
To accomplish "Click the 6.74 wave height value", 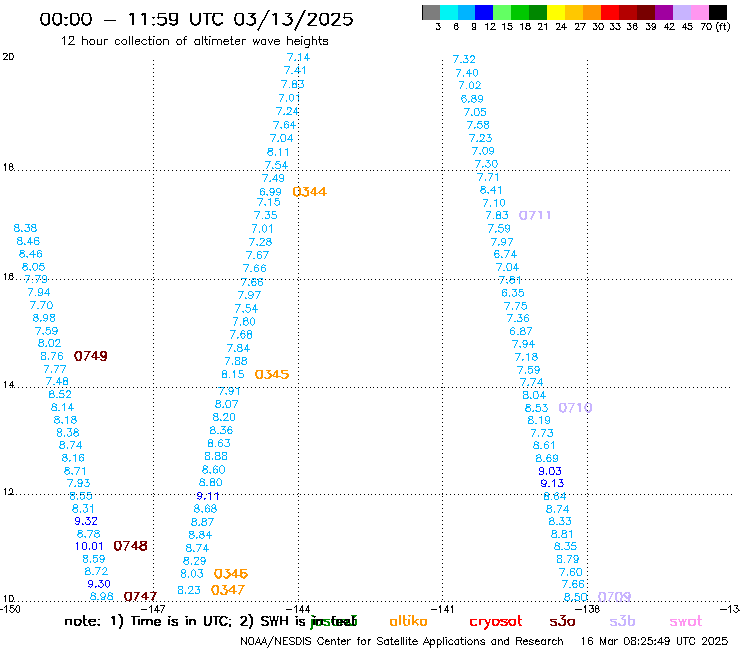I will 505,254.
